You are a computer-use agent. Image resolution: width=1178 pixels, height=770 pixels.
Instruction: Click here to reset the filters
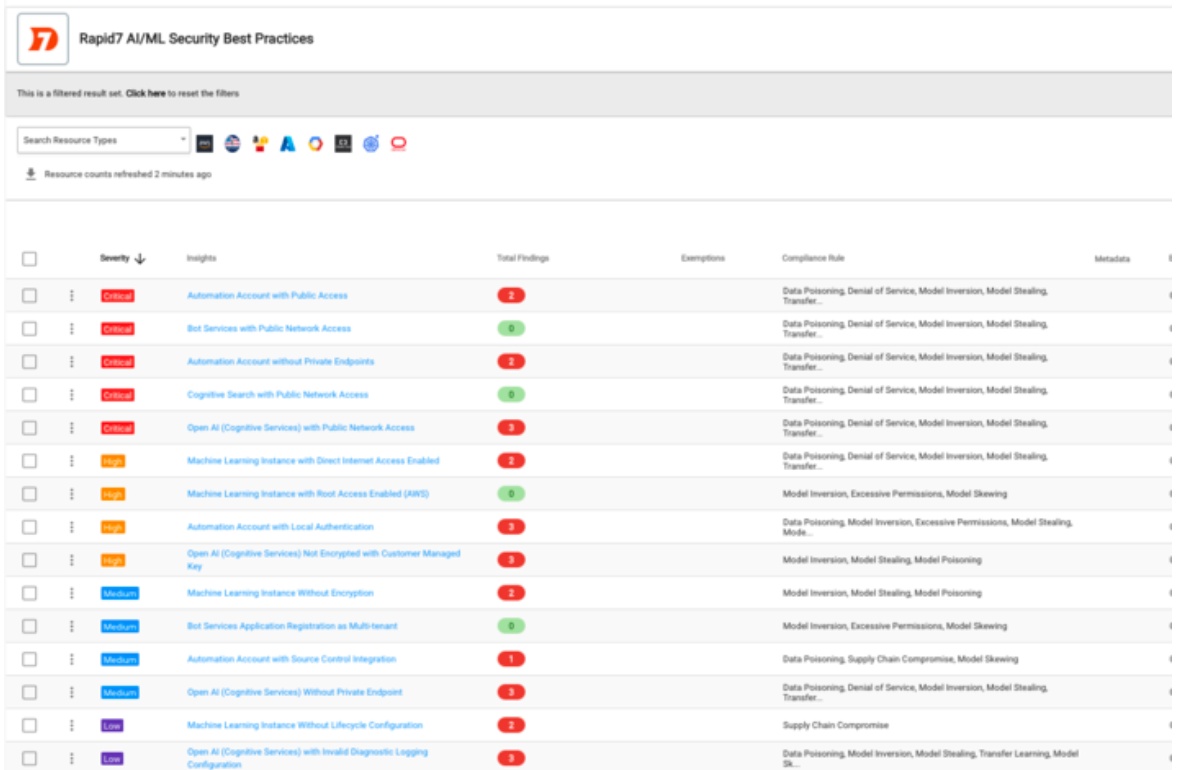coord(145,94)
